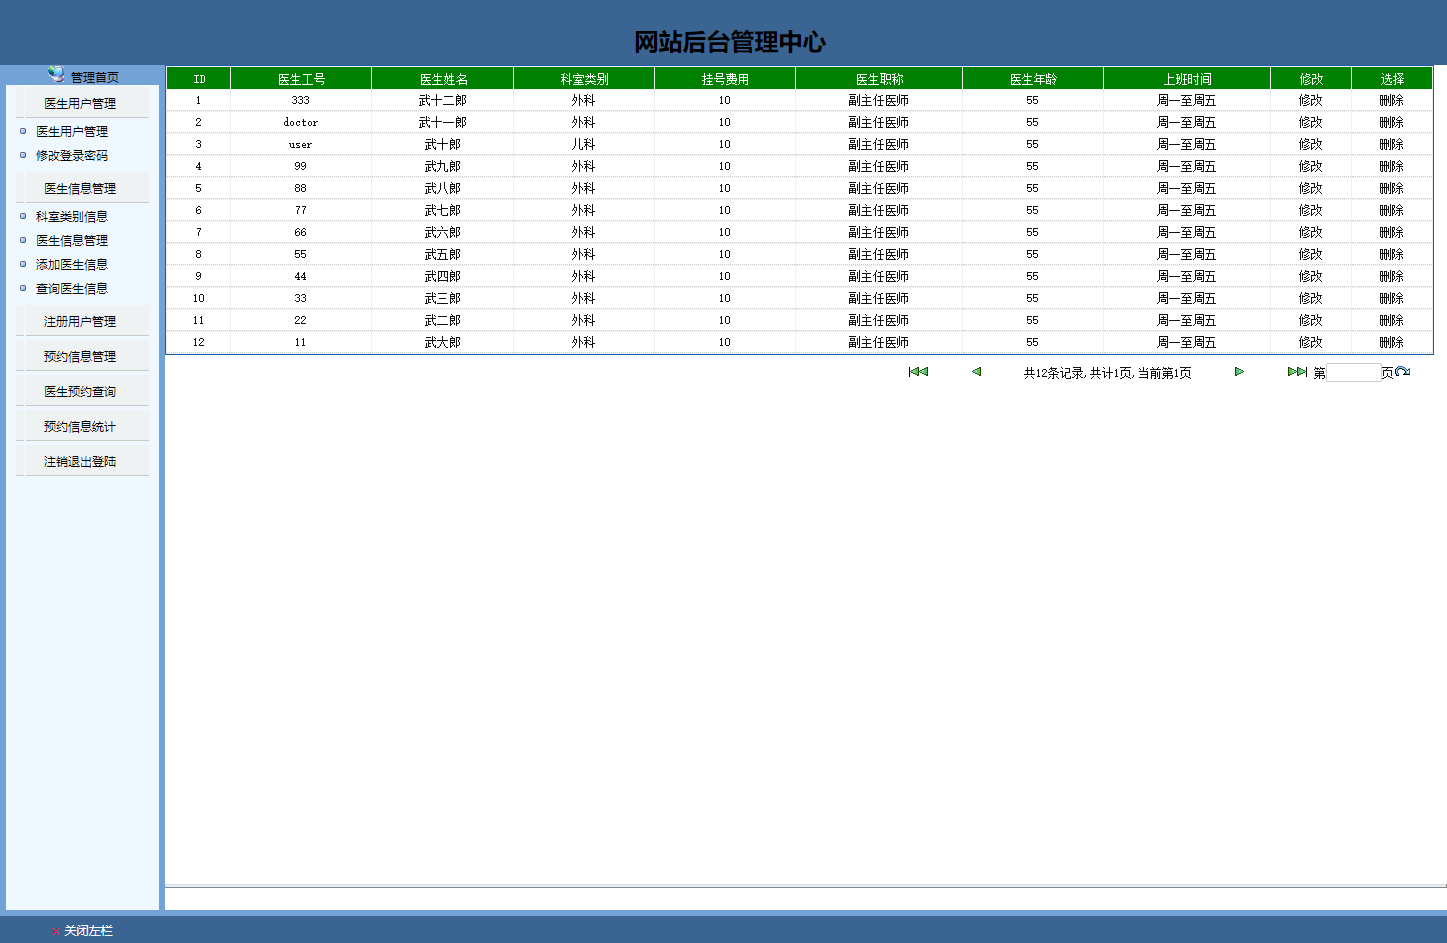
Task: Click the 科室类别 column header
Action: 584,79
